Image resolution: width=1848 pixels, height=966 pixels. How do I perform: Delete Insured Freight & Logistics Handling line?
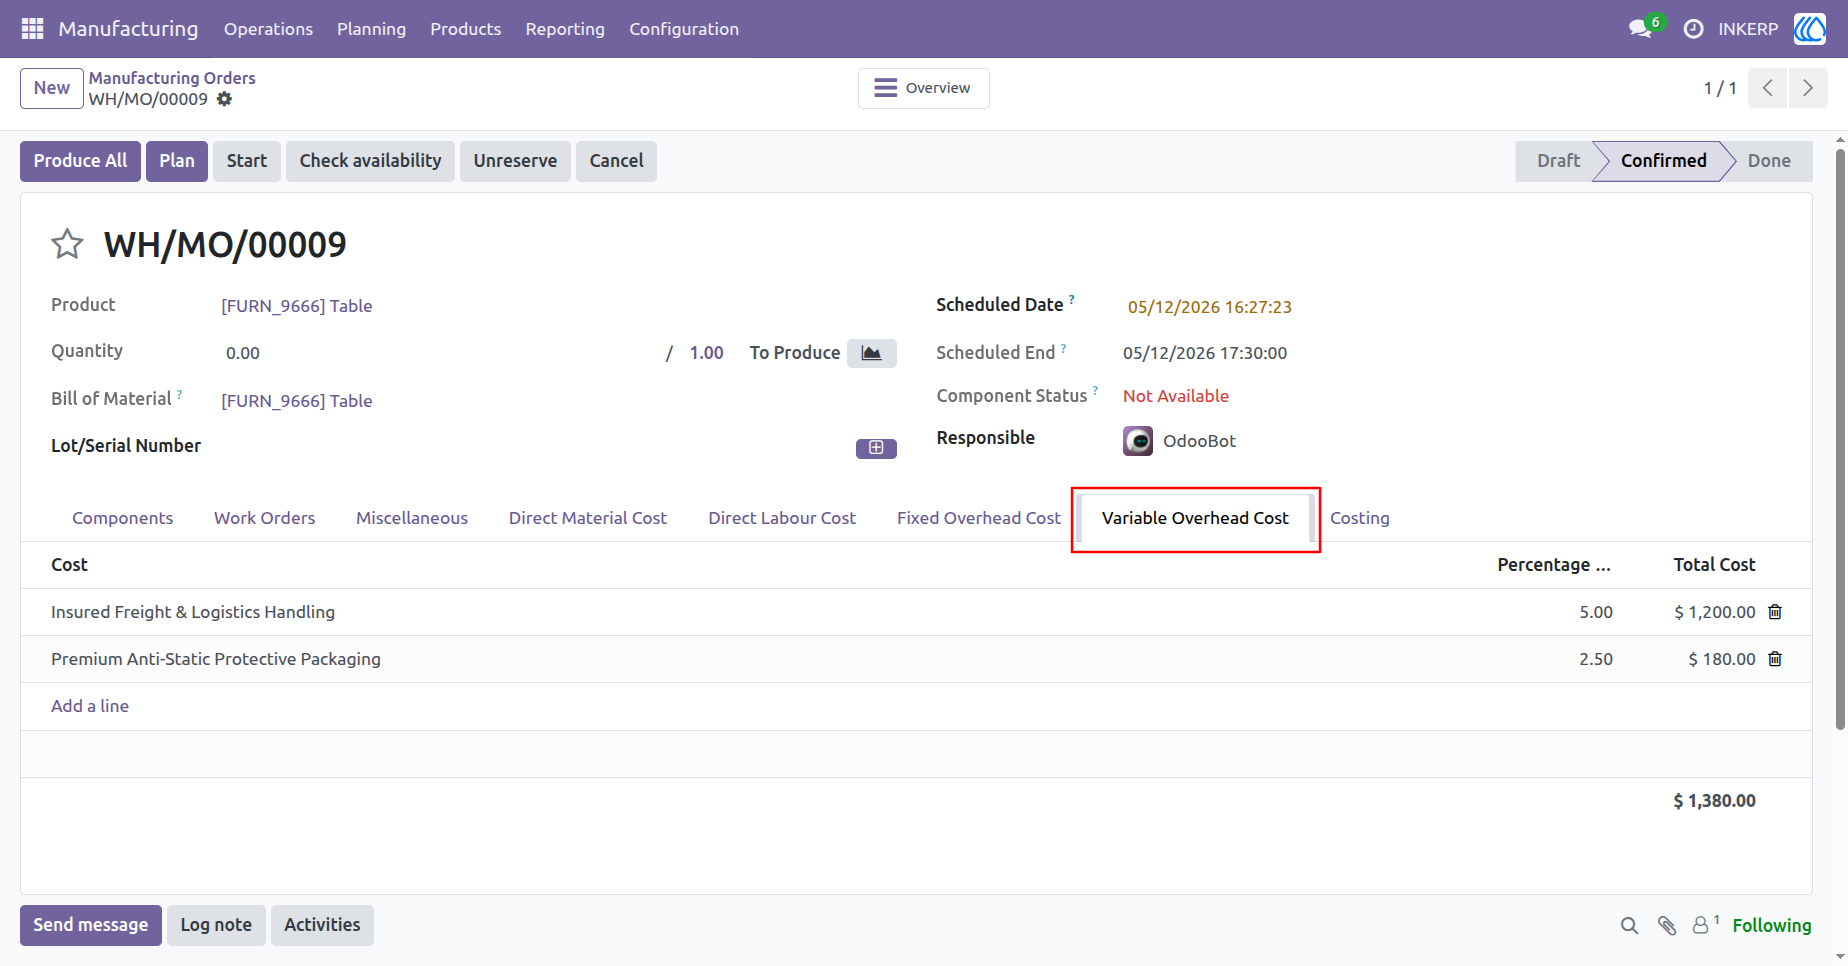(1775, 612)
